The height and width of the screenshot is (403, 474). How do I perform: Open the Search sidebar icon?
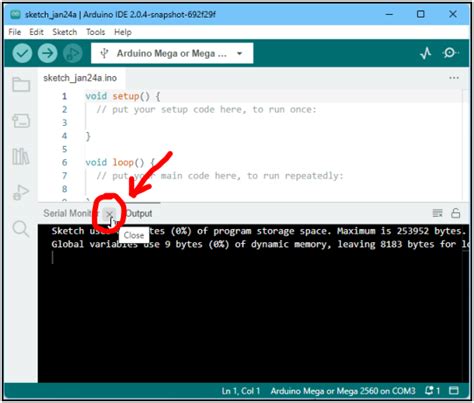21,229
